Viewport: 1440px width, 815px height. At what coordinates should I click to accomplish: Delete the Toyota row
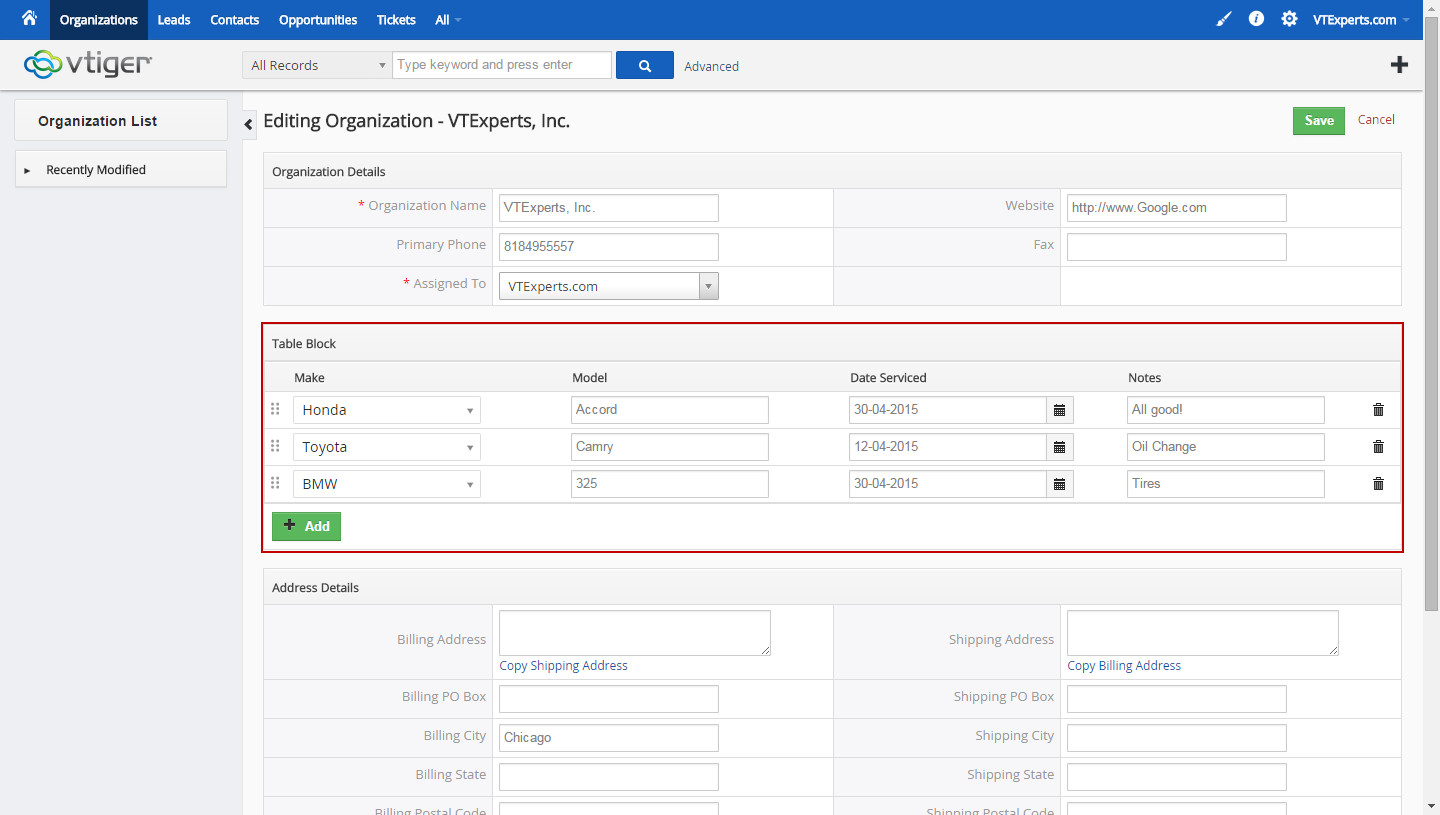pyautogui.click(x=1378, y=447)
